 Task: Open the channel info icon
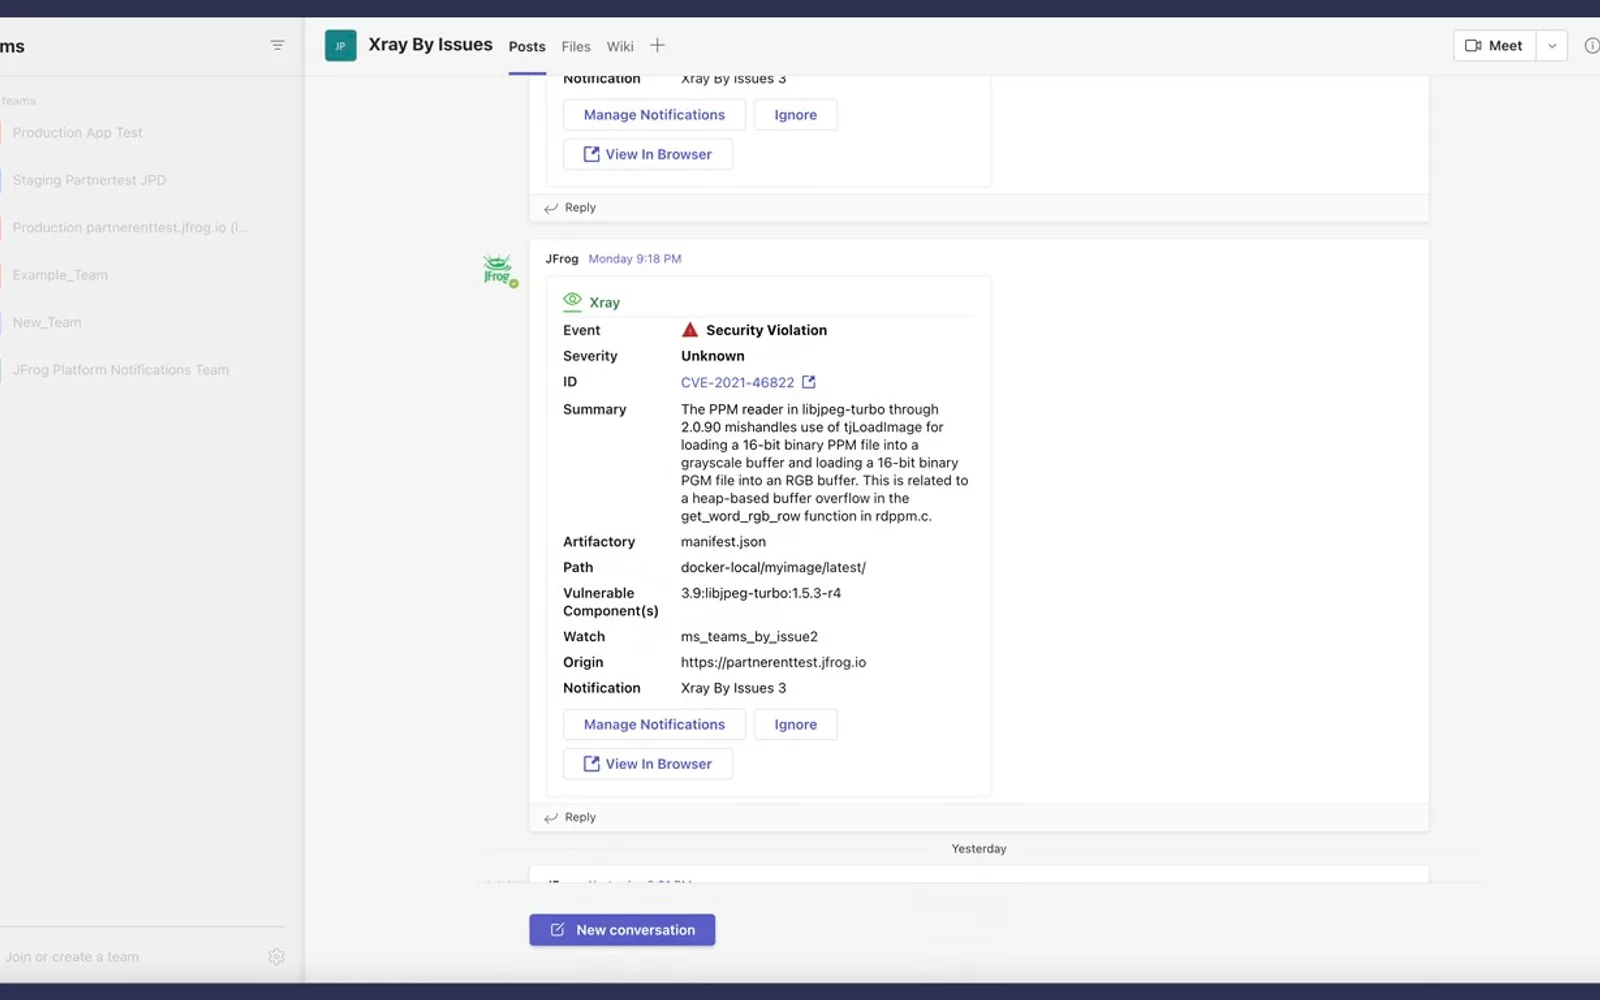click(1591, 46)
